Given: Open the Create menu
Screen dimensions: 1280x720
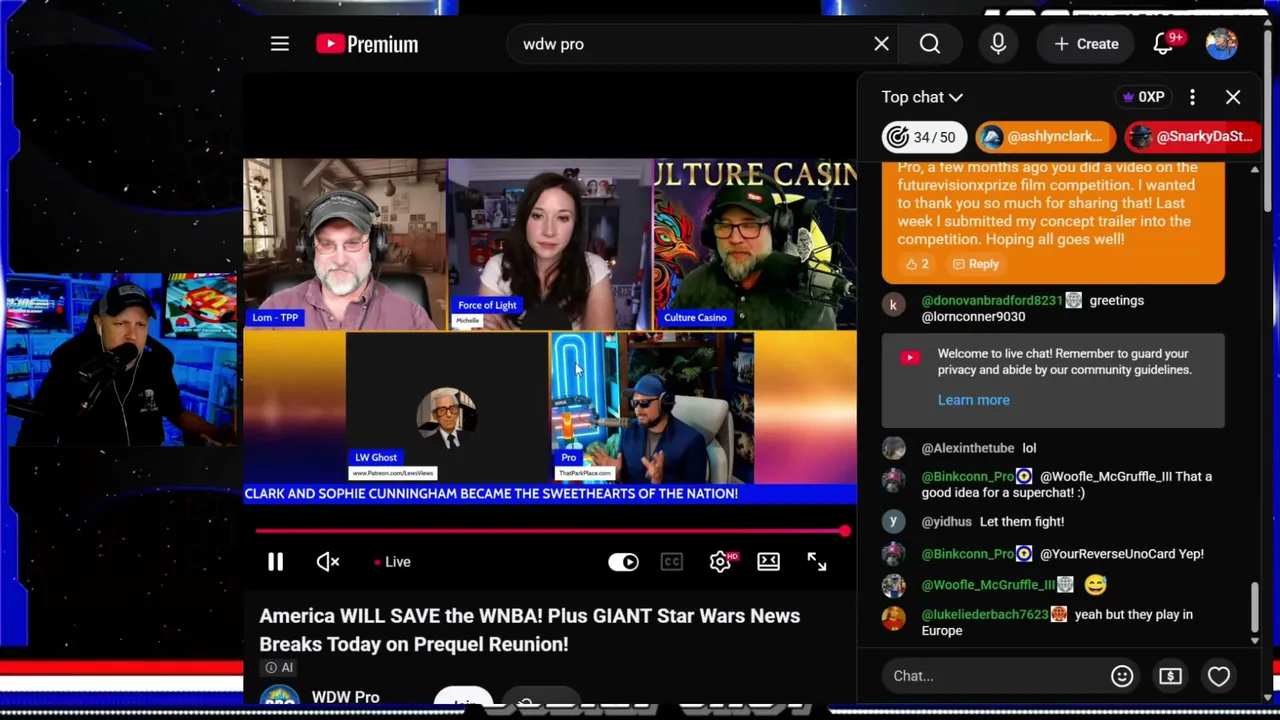Looking at the screenshot, I should click(x=1085, y=44).
